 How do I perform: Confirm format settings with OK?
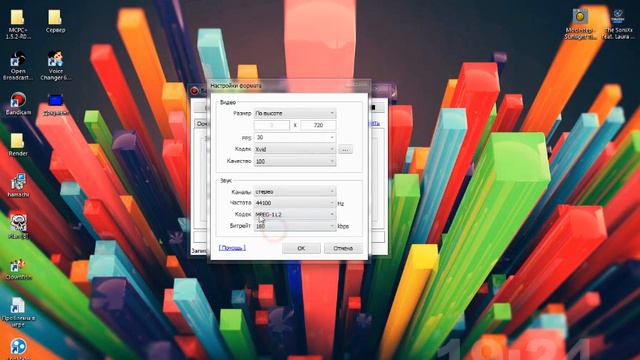tap(301, 248)
